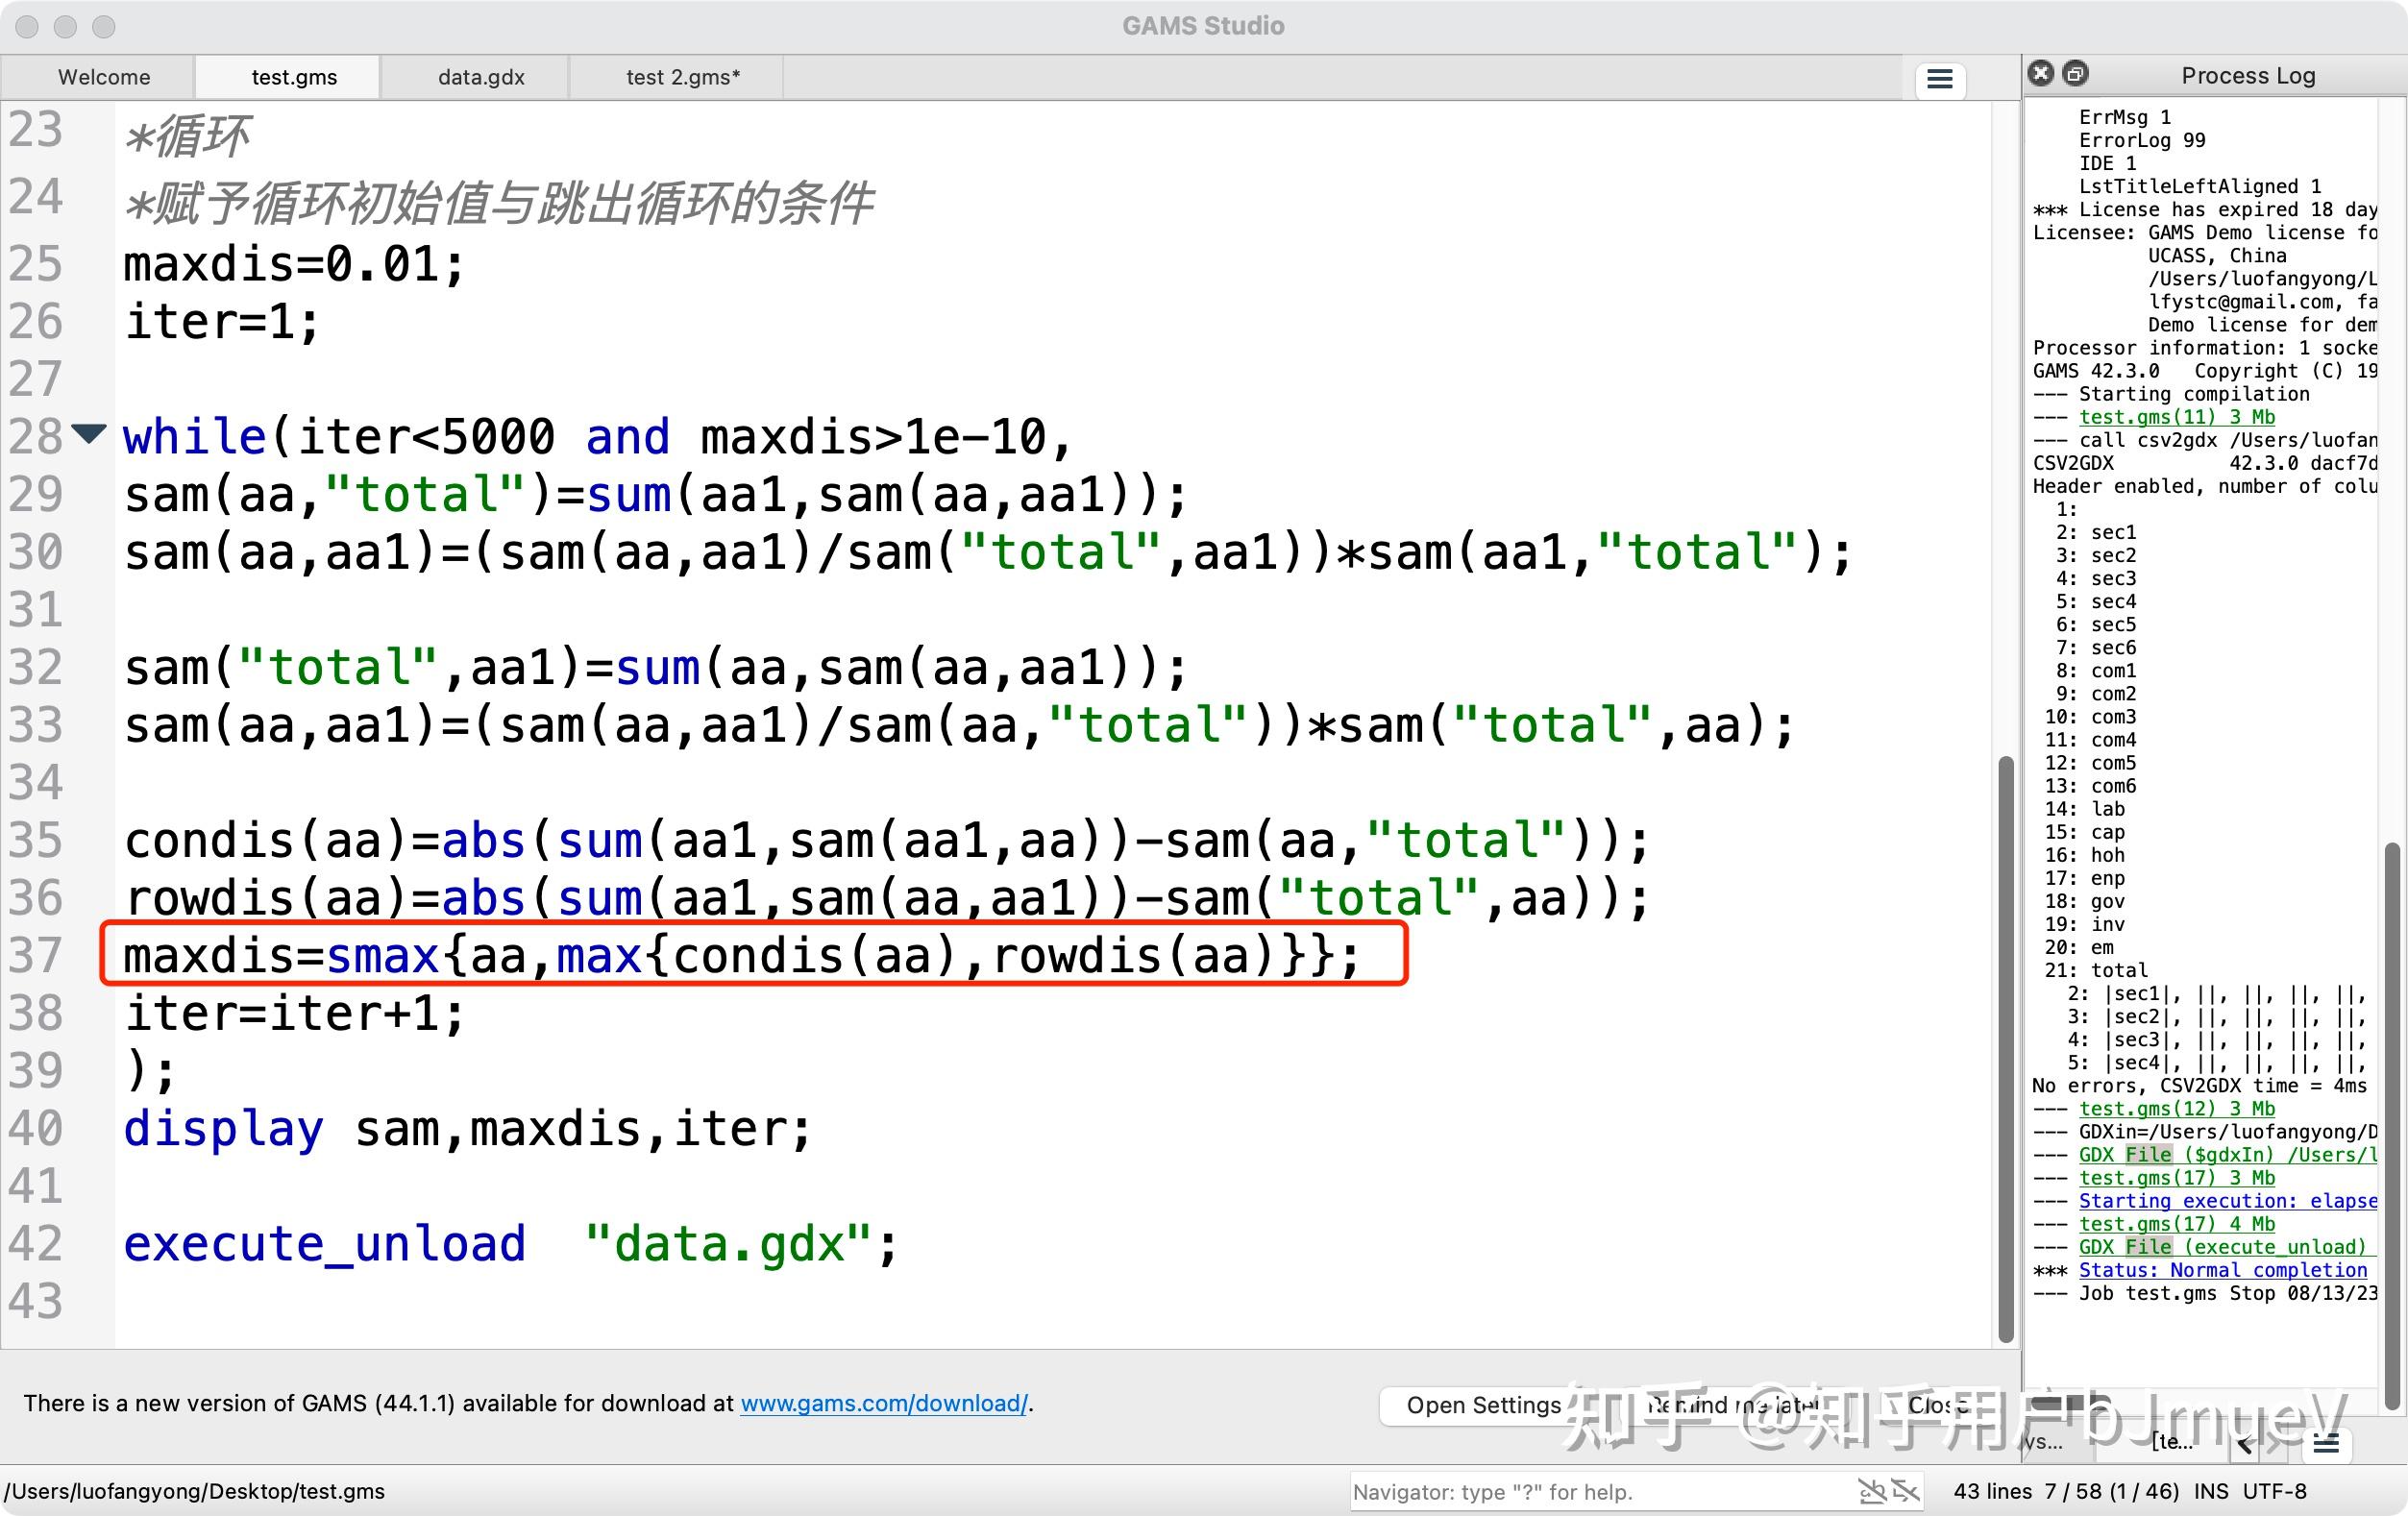
Task: Float the Process Log panel
Action: click(x=2076, y=73)
